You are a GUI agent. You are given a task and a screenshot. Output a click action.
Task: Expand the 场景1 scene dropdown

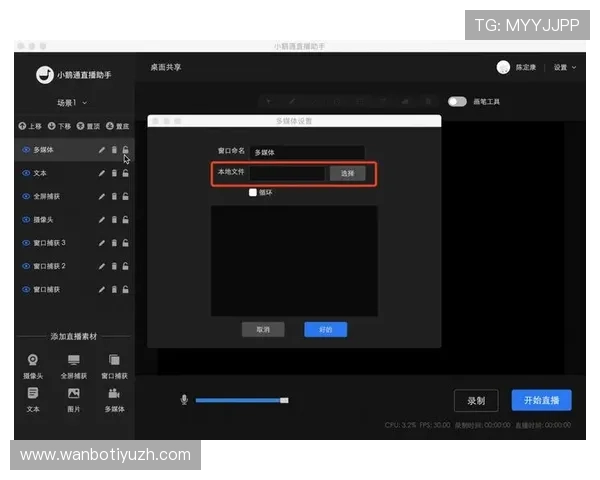click(x=73, y=103)
